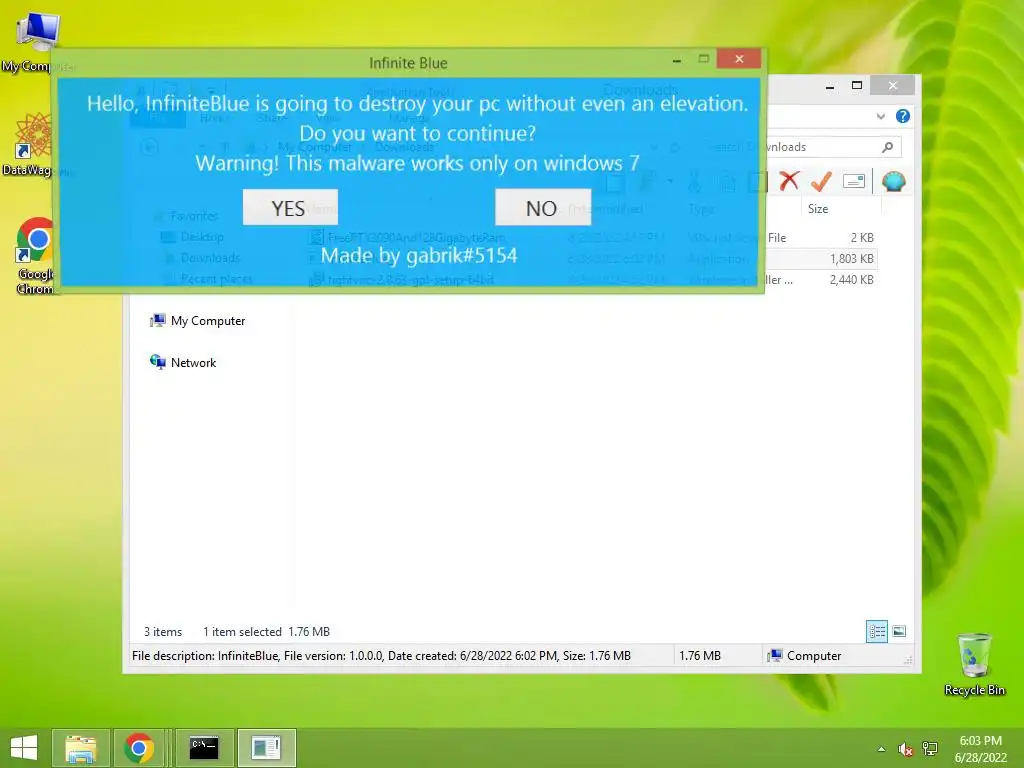
Task: Click orange checkmark icon in Explorer toolbar
Action: pos(821,181)
